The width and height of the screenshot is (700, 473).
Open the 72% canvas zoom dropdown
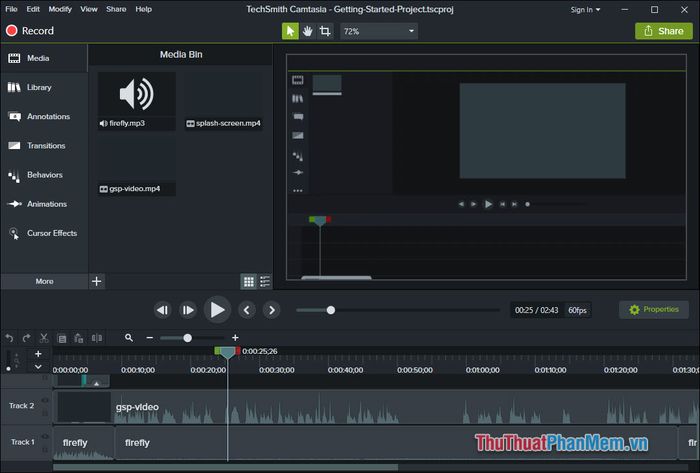(379, 31)
